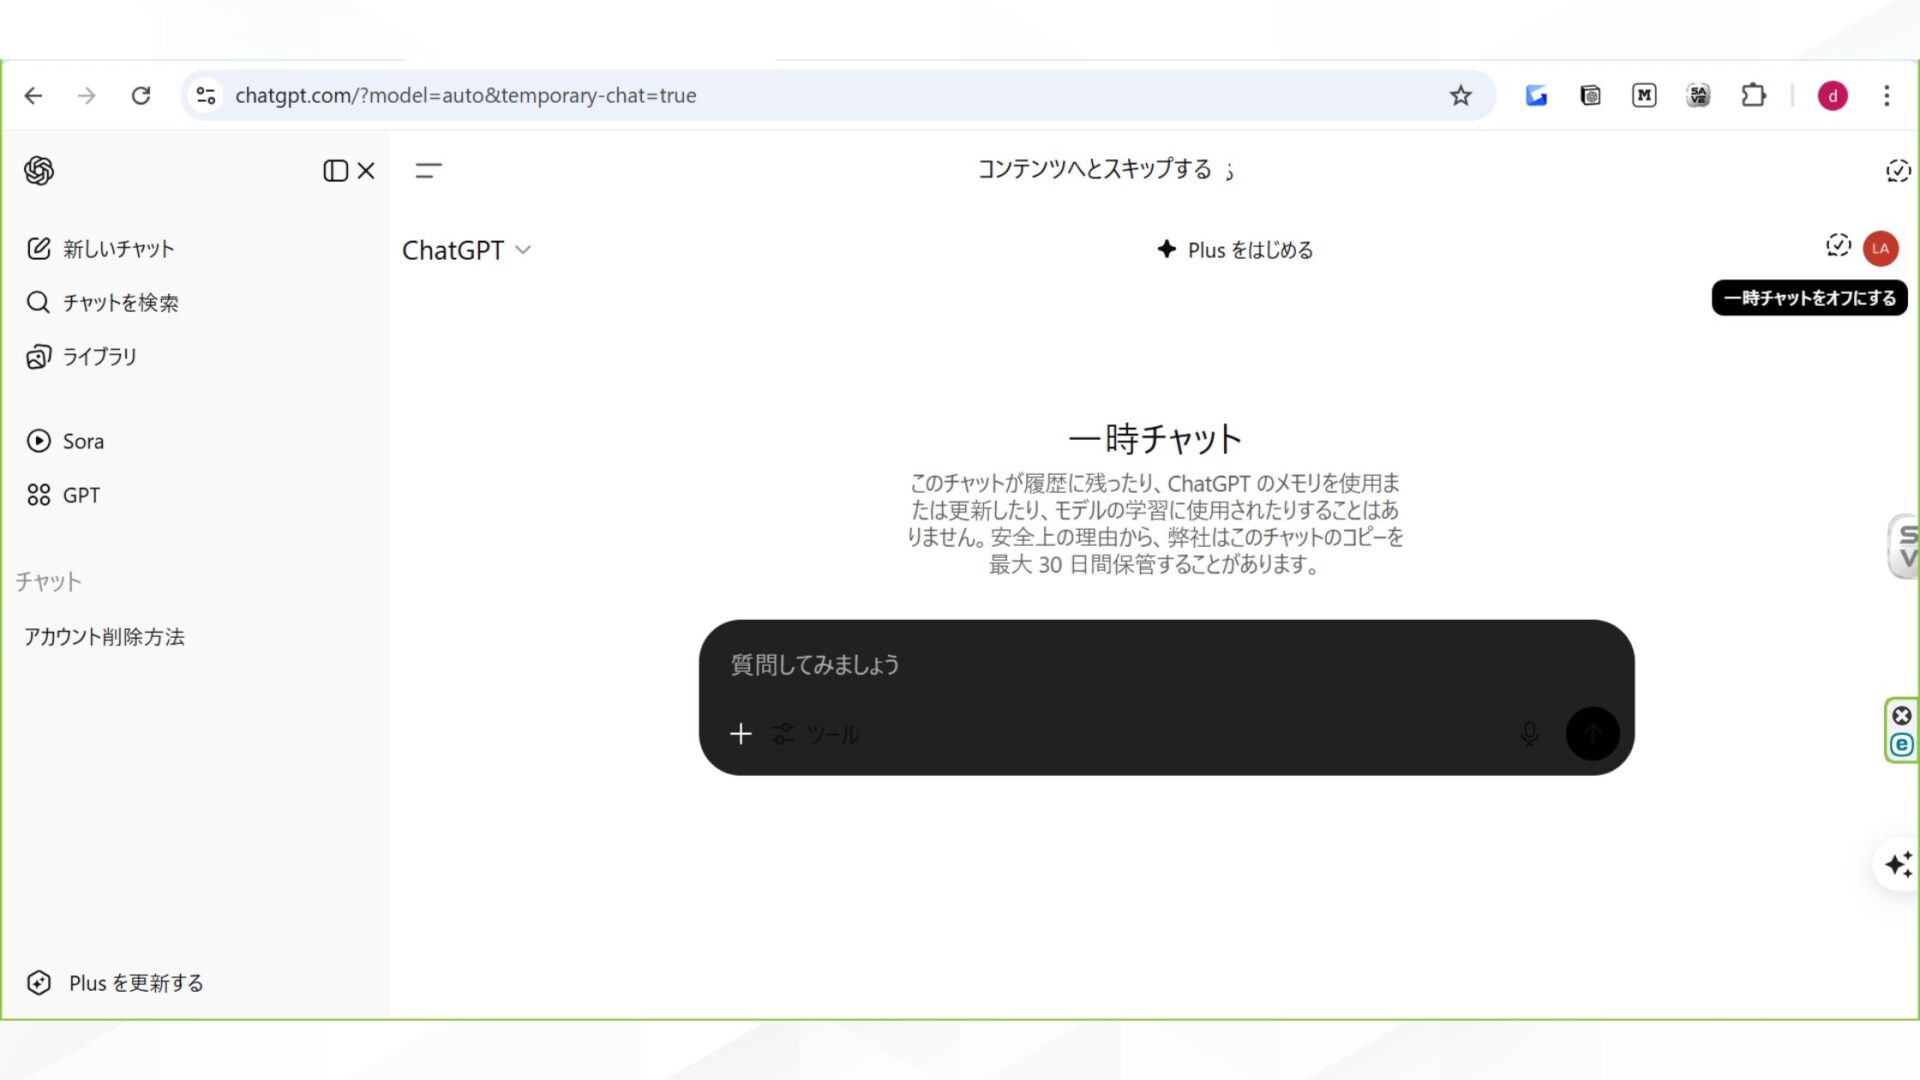Open the ChatGPT model selector dropdown
The width and height of the screenshot is (1920, 1080).
pos(467,250)
